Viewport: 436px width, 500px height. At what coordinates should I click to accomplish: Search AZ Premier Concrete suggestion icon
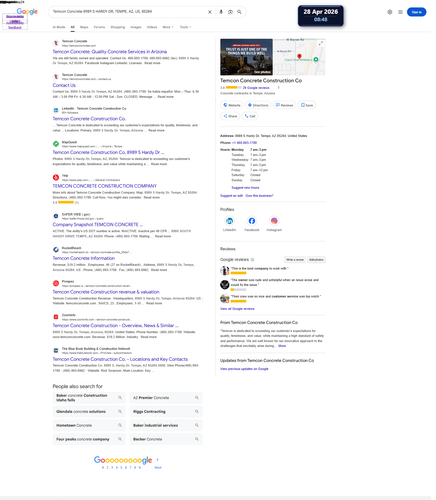(x=197, y=398)
